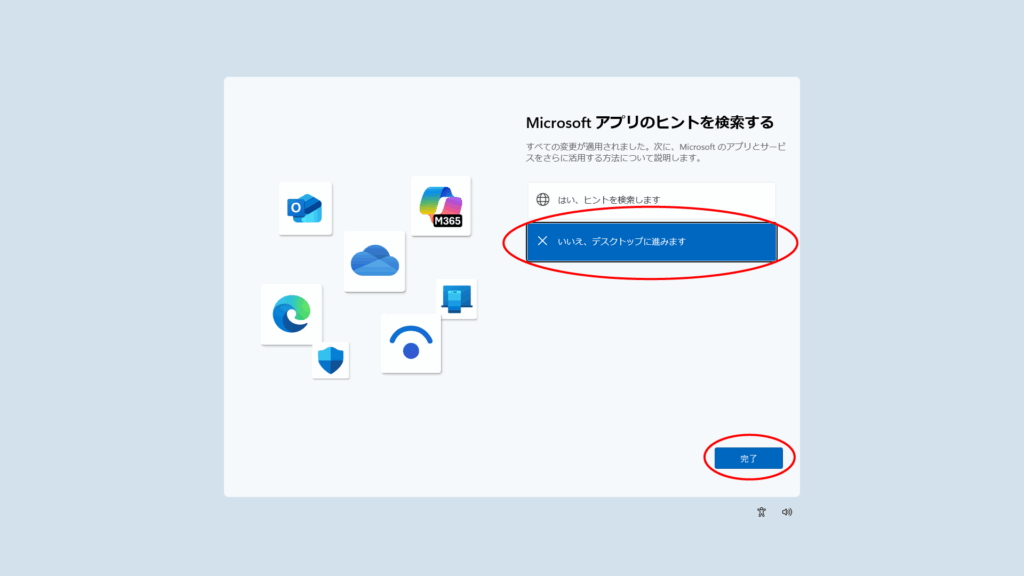This screenshot has height=576, width=1024.
Task: Click the Microsoft Edge icon
Action: (x=291, y=314)
